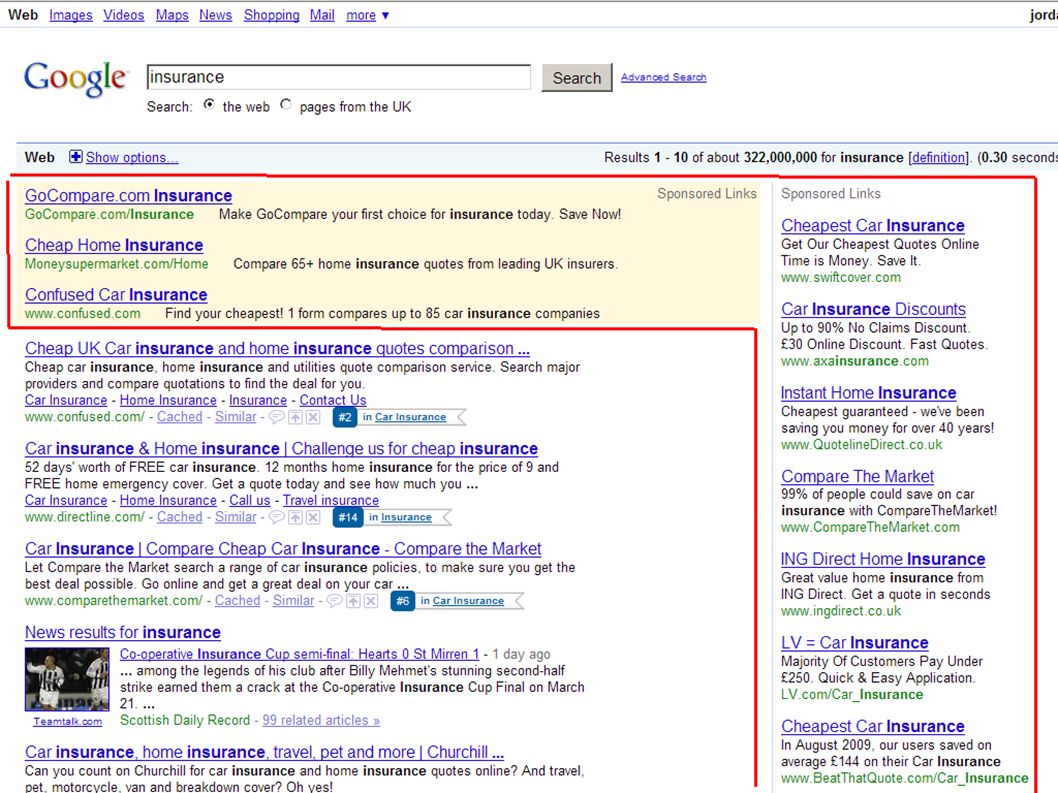The height and width of the screenshot is (793, 1058).
Task: Open Similar link for confused.com
Action: 235,417
